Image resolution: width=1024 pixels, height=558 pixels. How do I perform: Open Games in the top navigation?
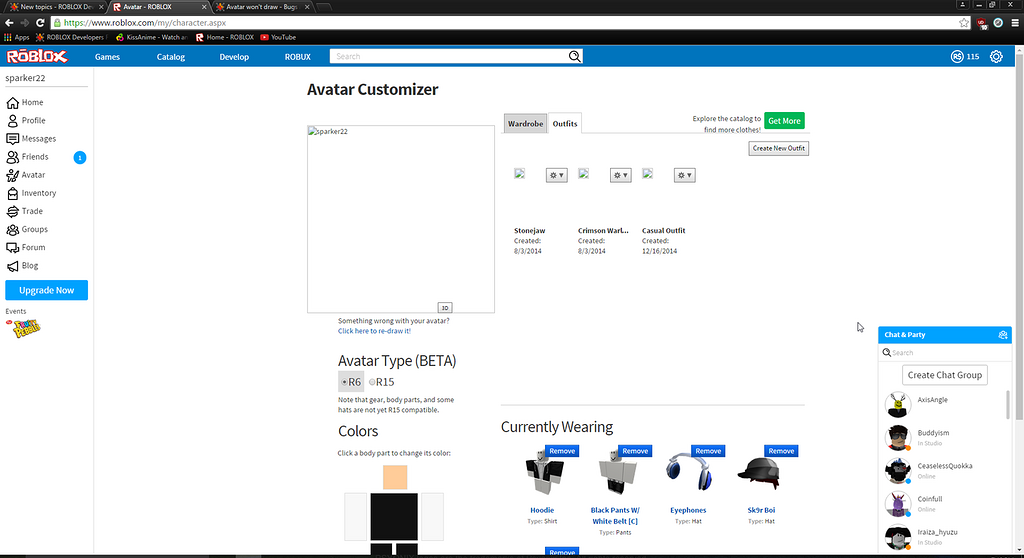[107, 57]
